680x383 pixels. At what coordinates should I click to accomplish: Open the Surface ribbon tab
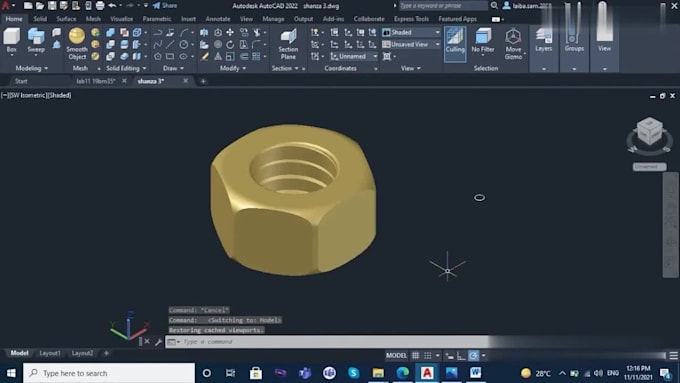(66, 19)
